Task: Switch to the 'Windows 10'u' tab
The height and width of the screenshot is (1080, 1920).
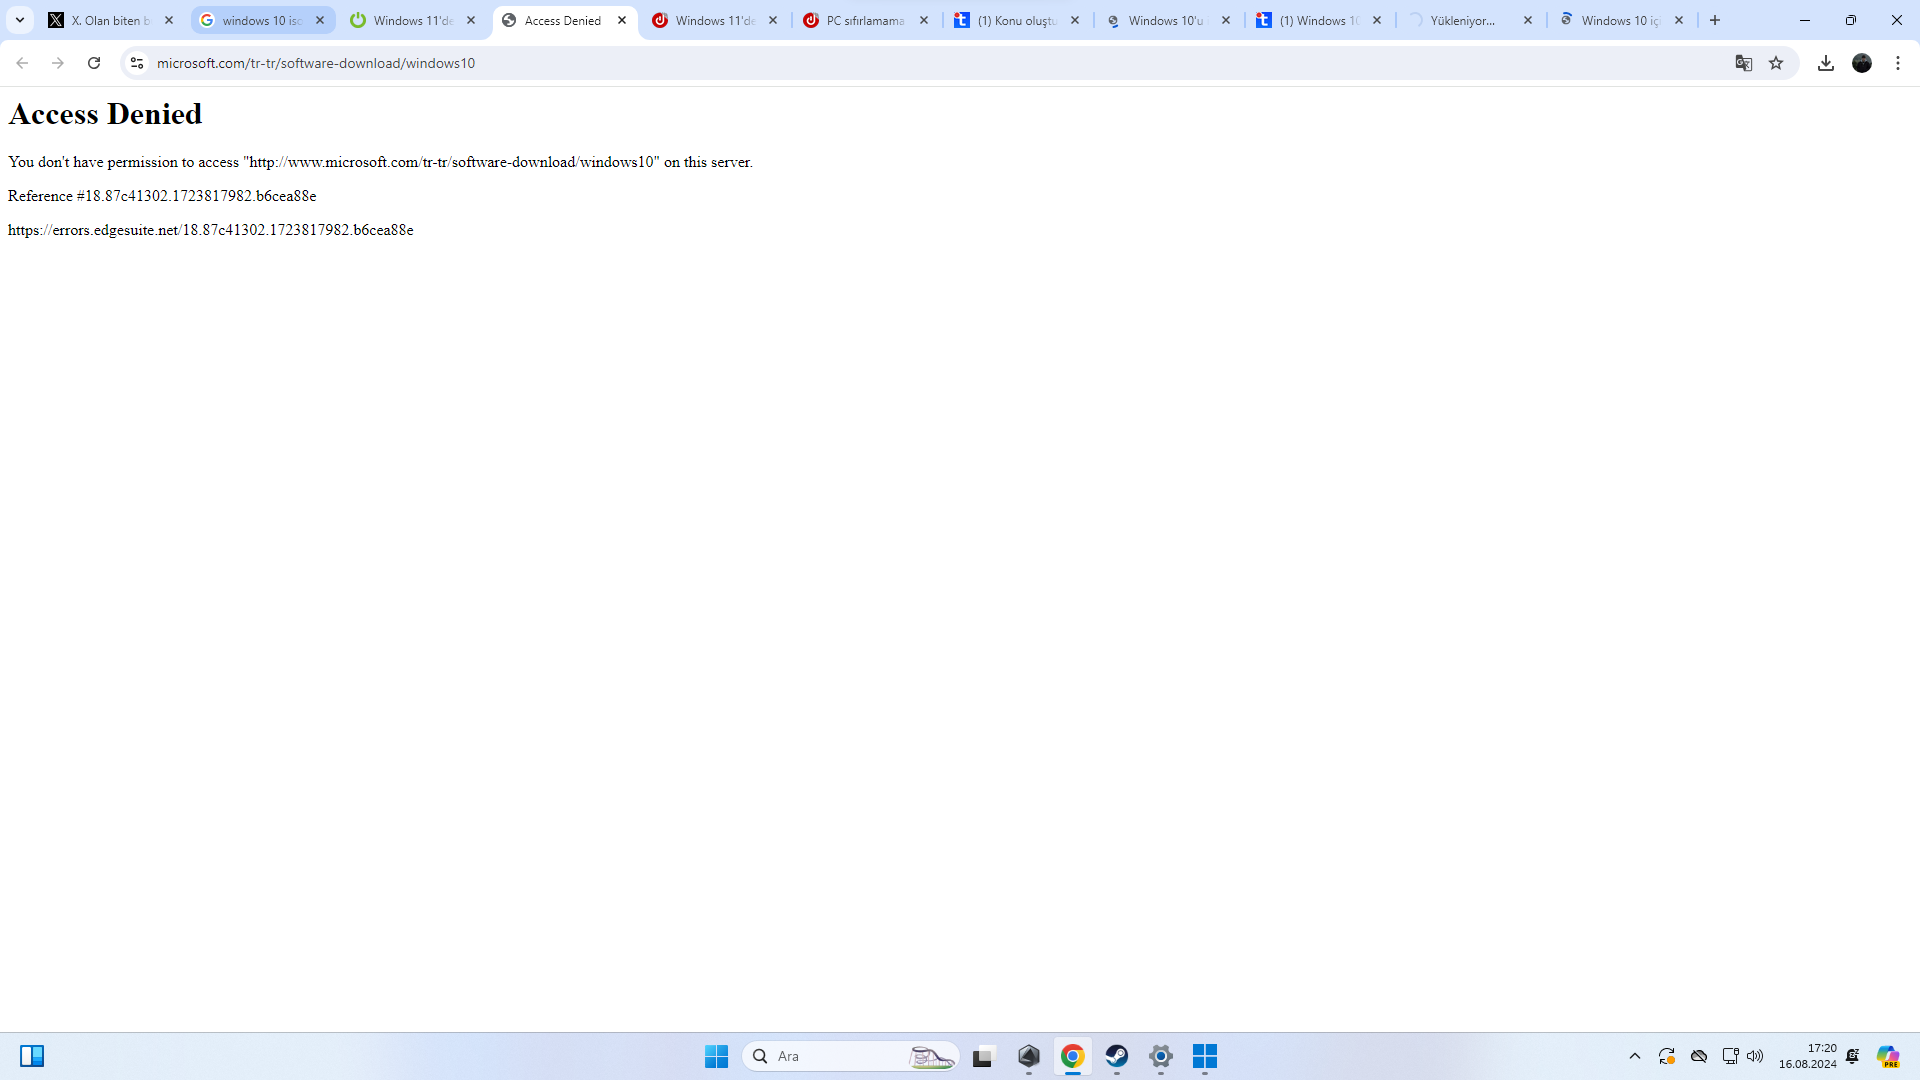Action: click(1168, 20)
